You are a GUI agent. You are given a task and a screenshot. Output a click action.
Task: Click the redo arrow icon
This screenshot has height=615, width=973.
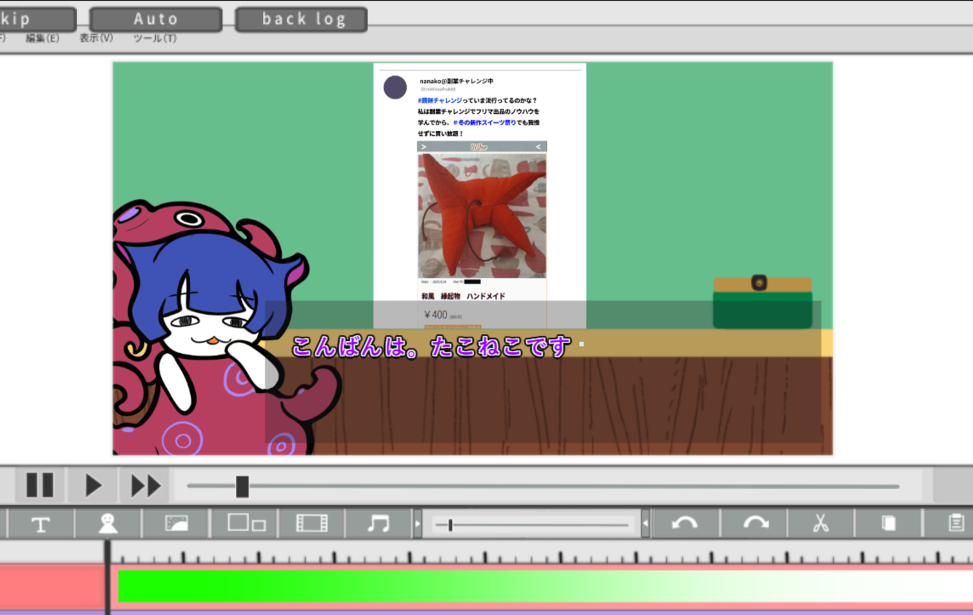[755, 523]
